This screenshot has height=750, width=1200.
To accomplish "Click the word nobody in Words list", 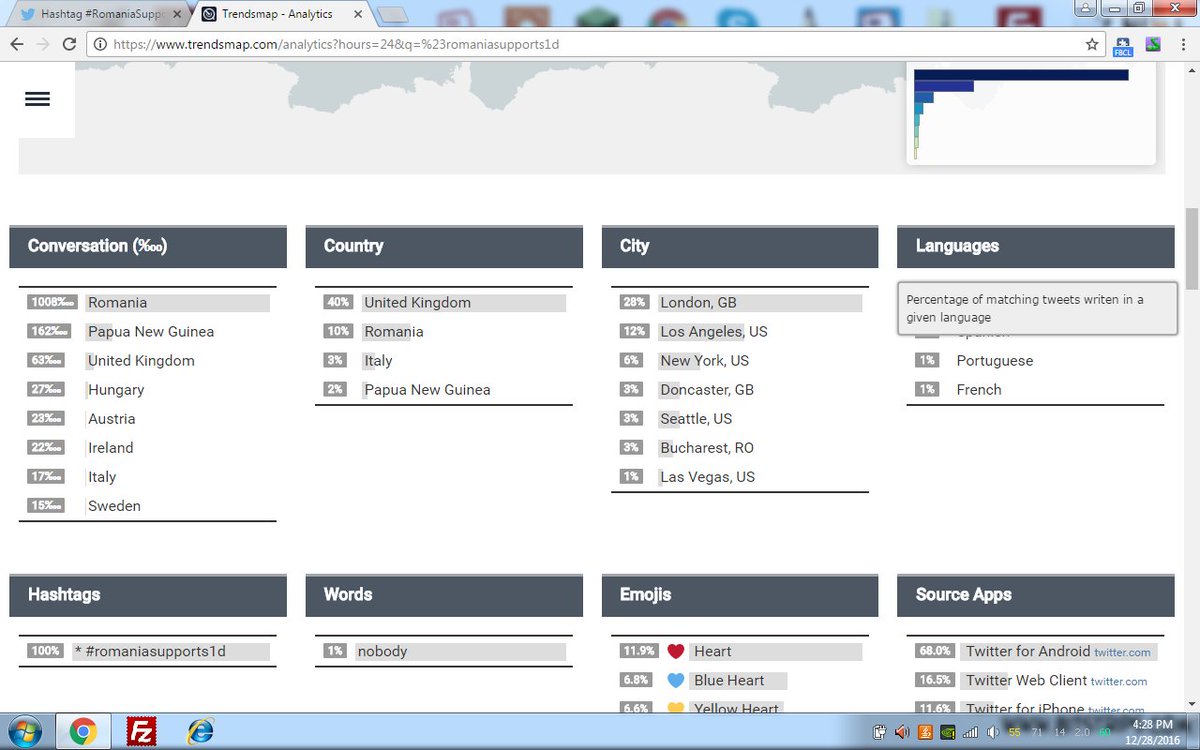I will [x=382, y=651].
